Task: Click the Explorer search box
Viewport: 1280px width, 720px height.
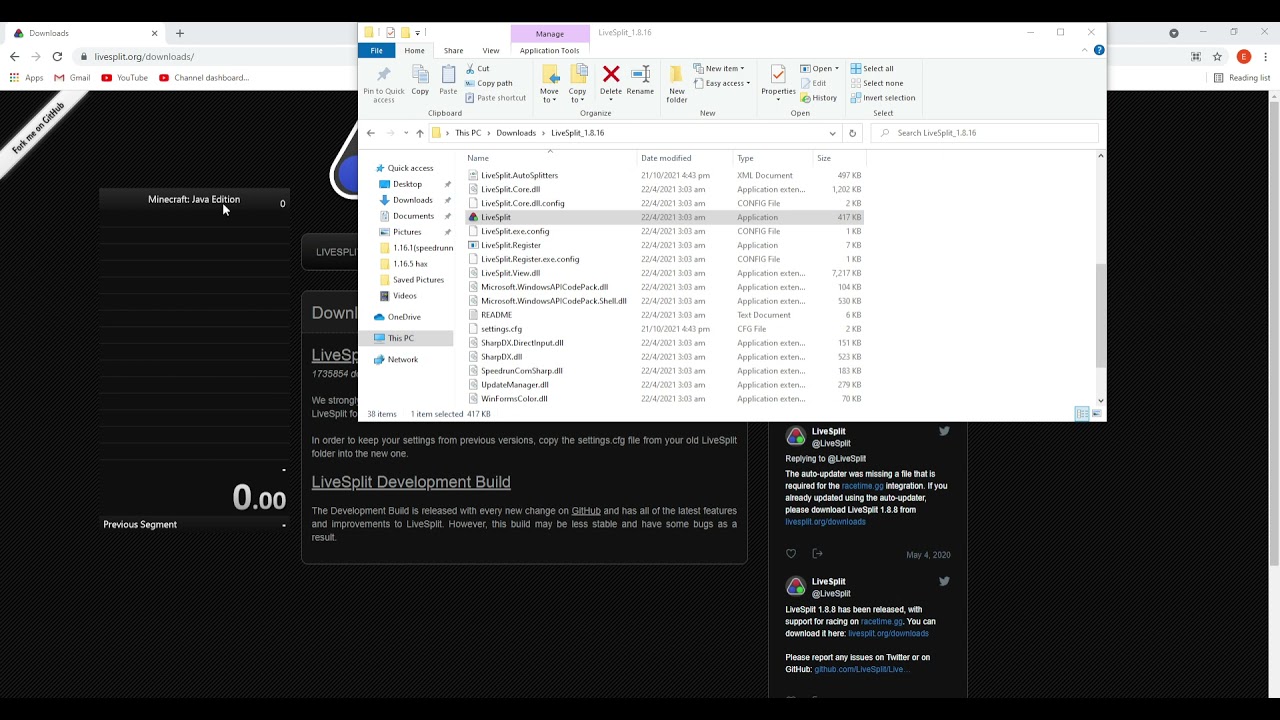Action: [985, 133]
